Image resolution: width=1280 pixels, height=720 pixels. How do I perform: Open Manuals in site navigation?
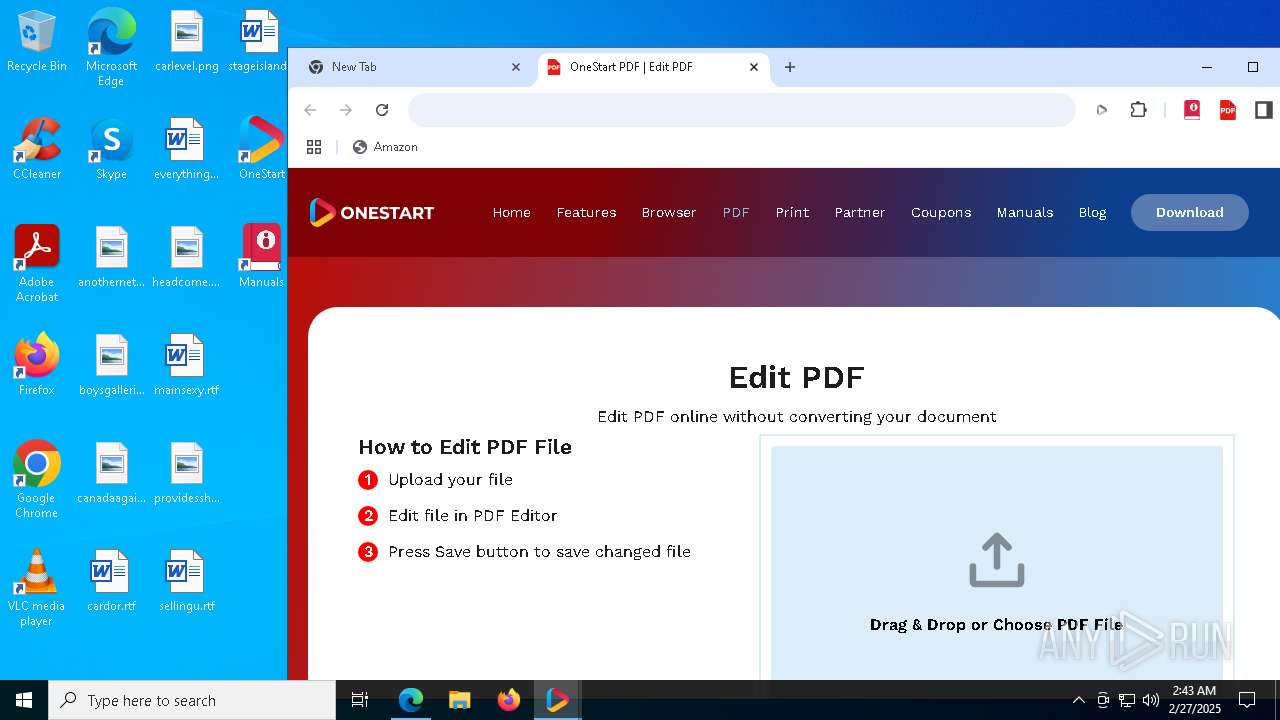(1025, 212)
